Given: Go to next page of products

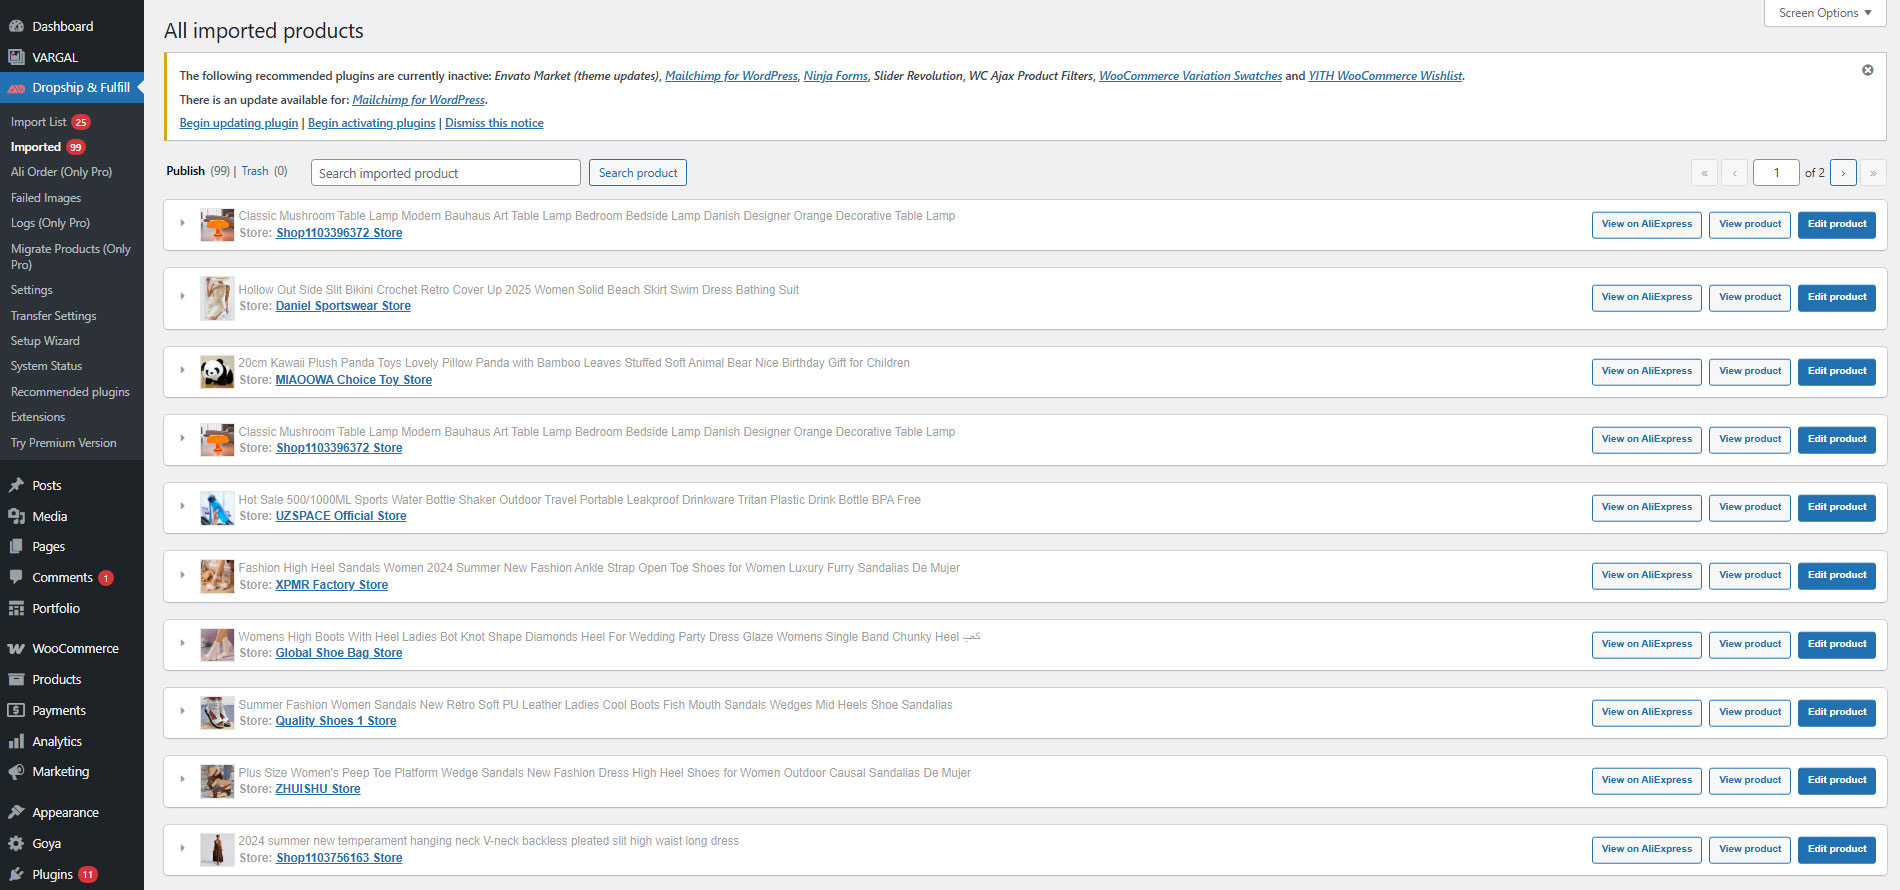Looking at the screenshot, I should [x=1843, y=173].
